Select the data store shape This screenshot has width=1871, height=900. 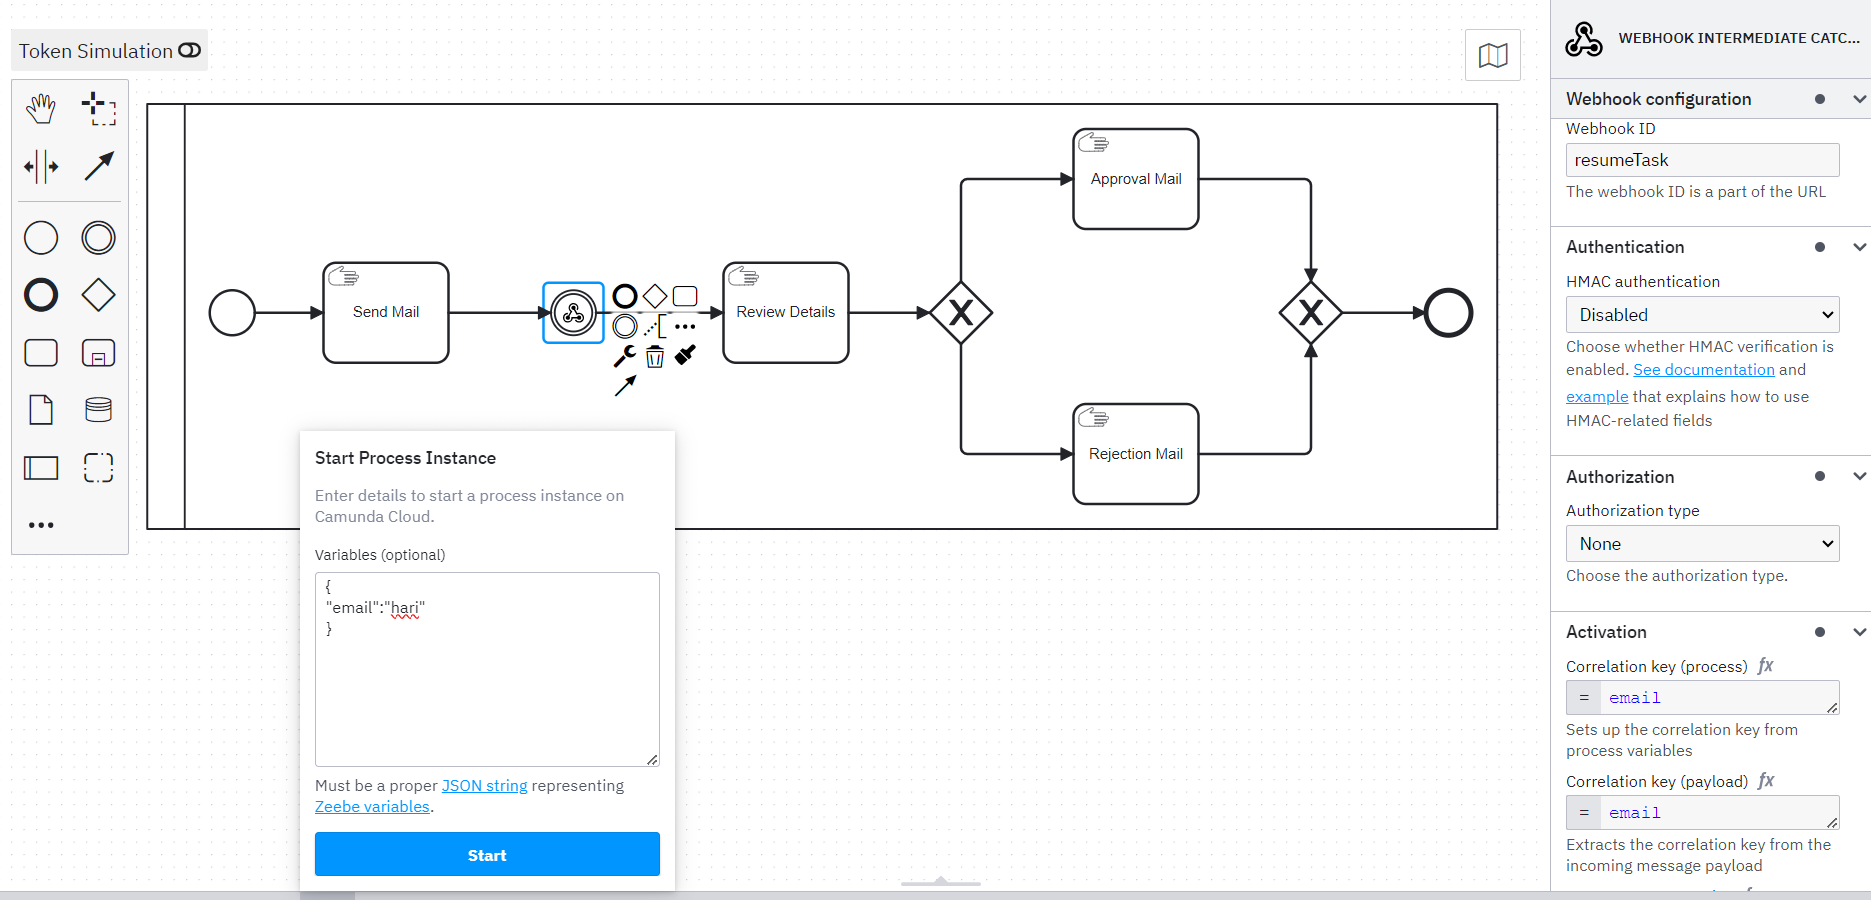pyautogui.click(x=98, y=409)
